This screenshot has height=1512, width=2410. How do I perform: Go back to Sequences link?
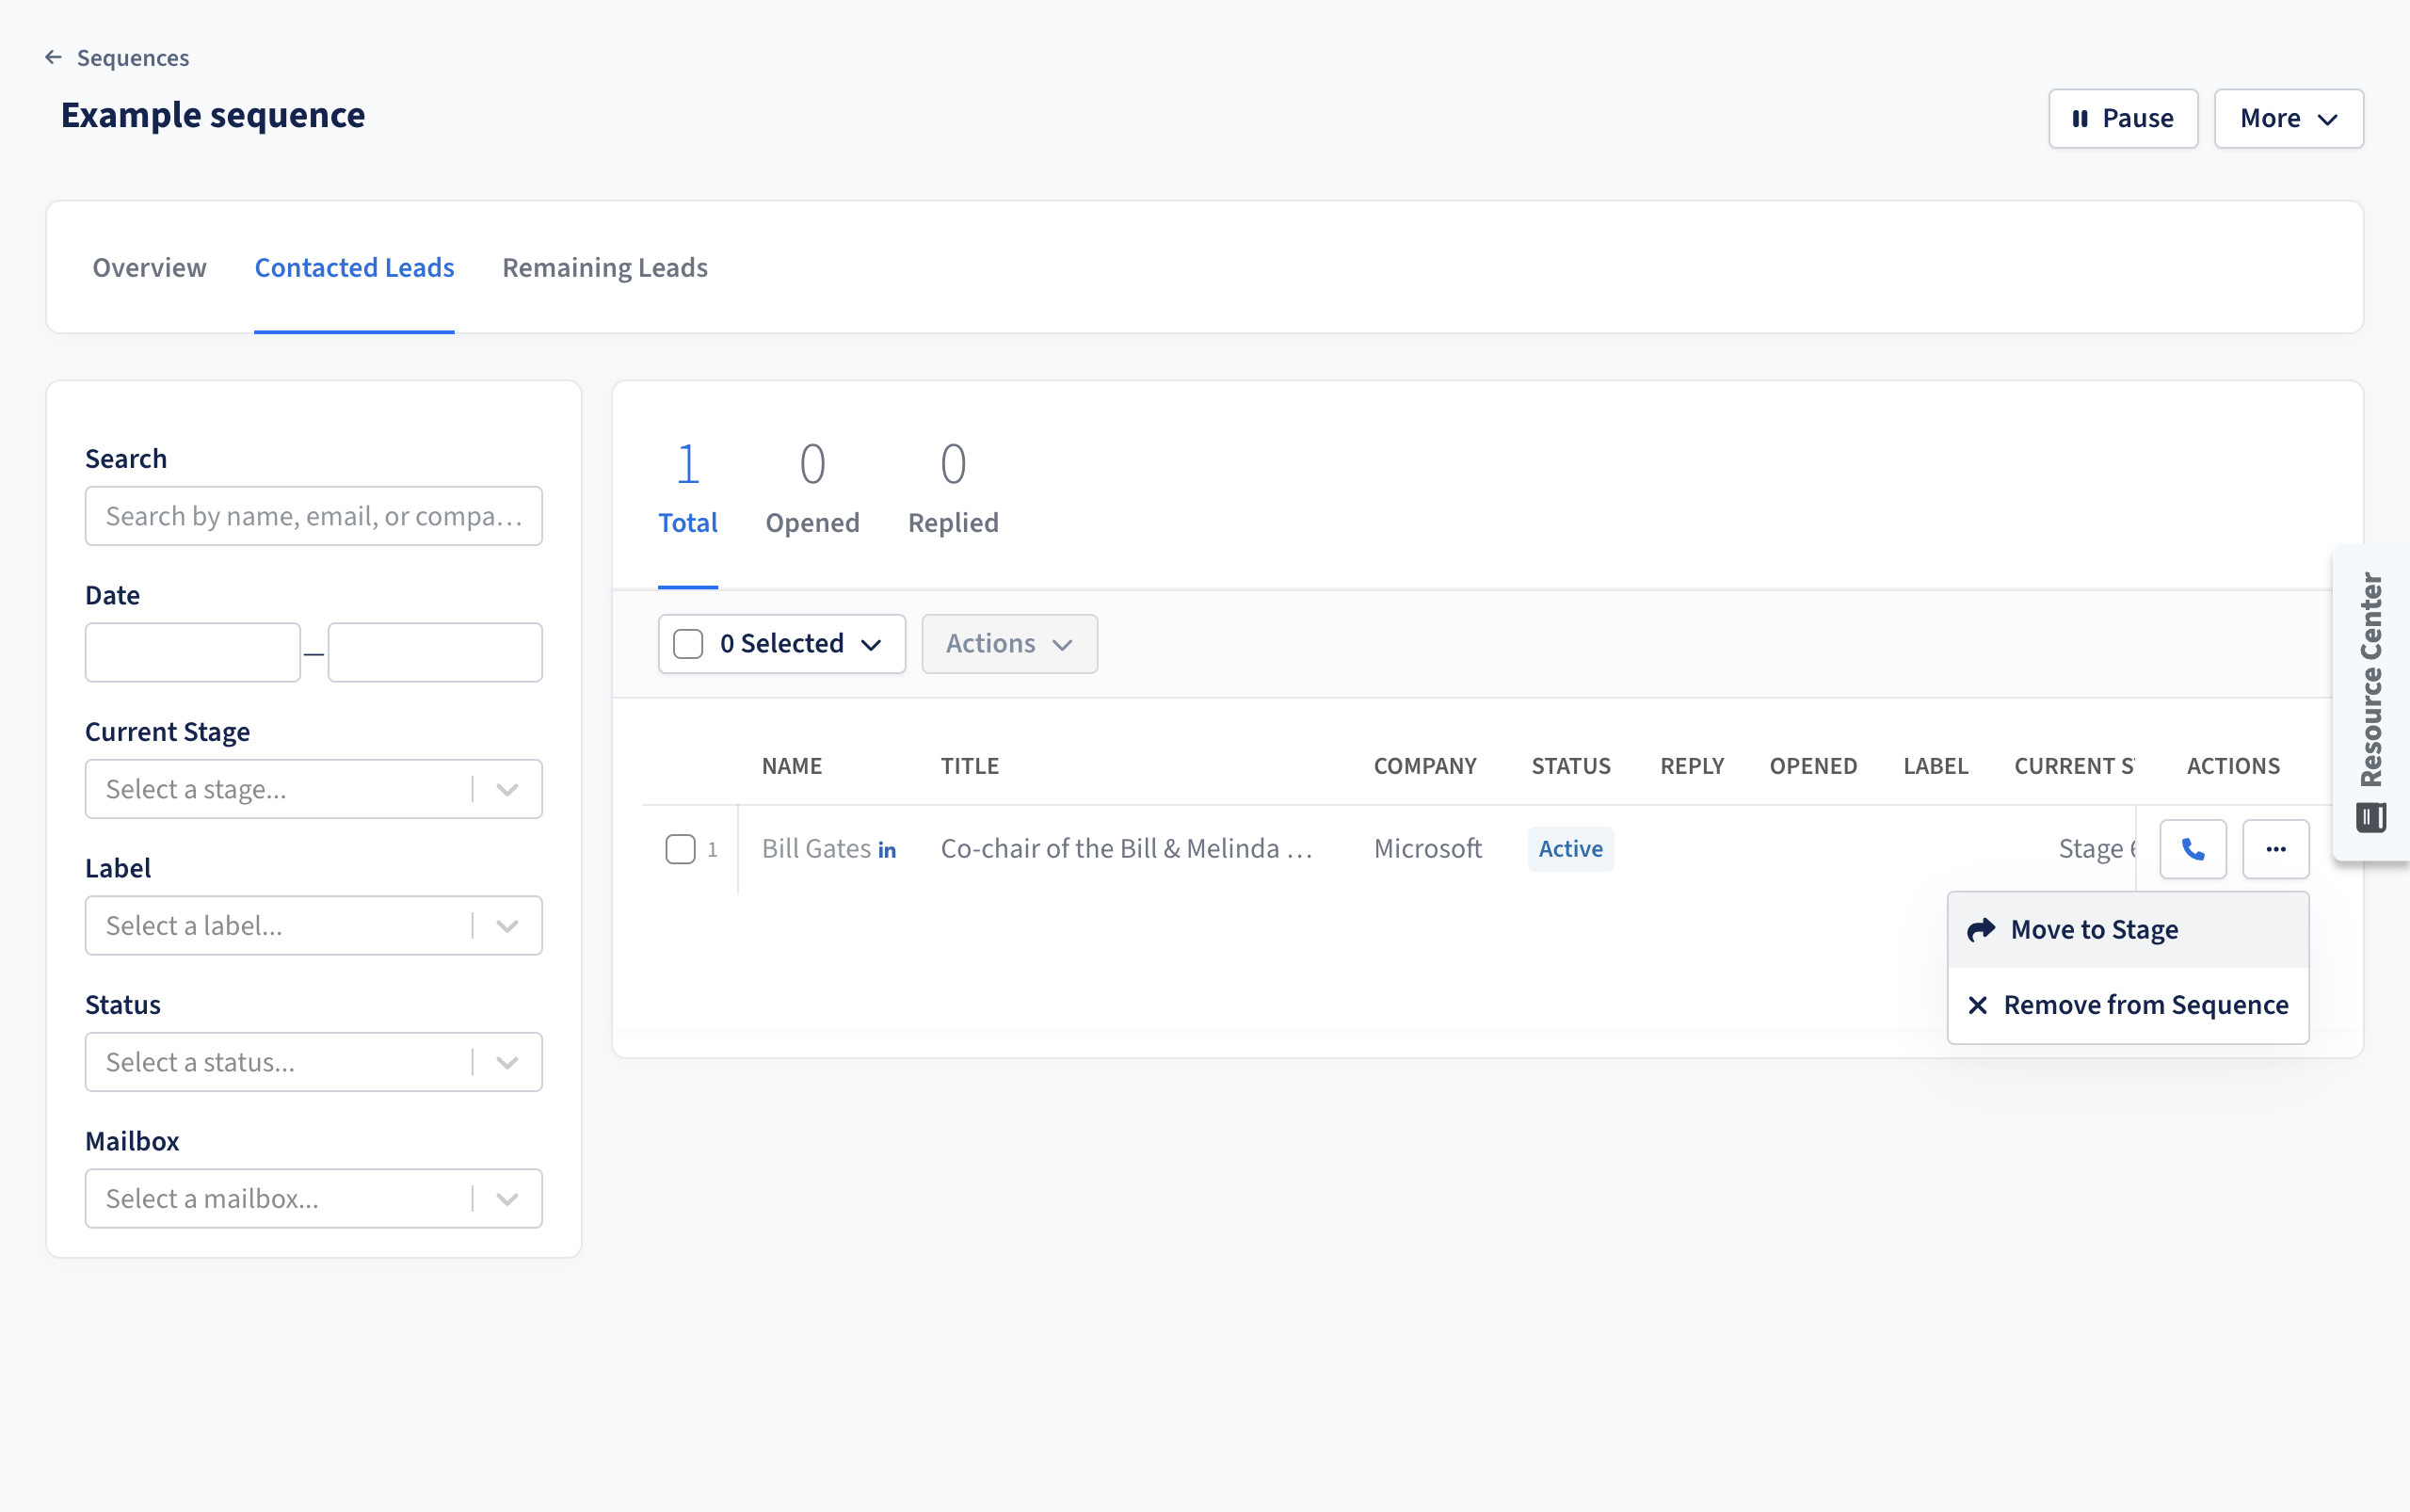pos(133,57)
